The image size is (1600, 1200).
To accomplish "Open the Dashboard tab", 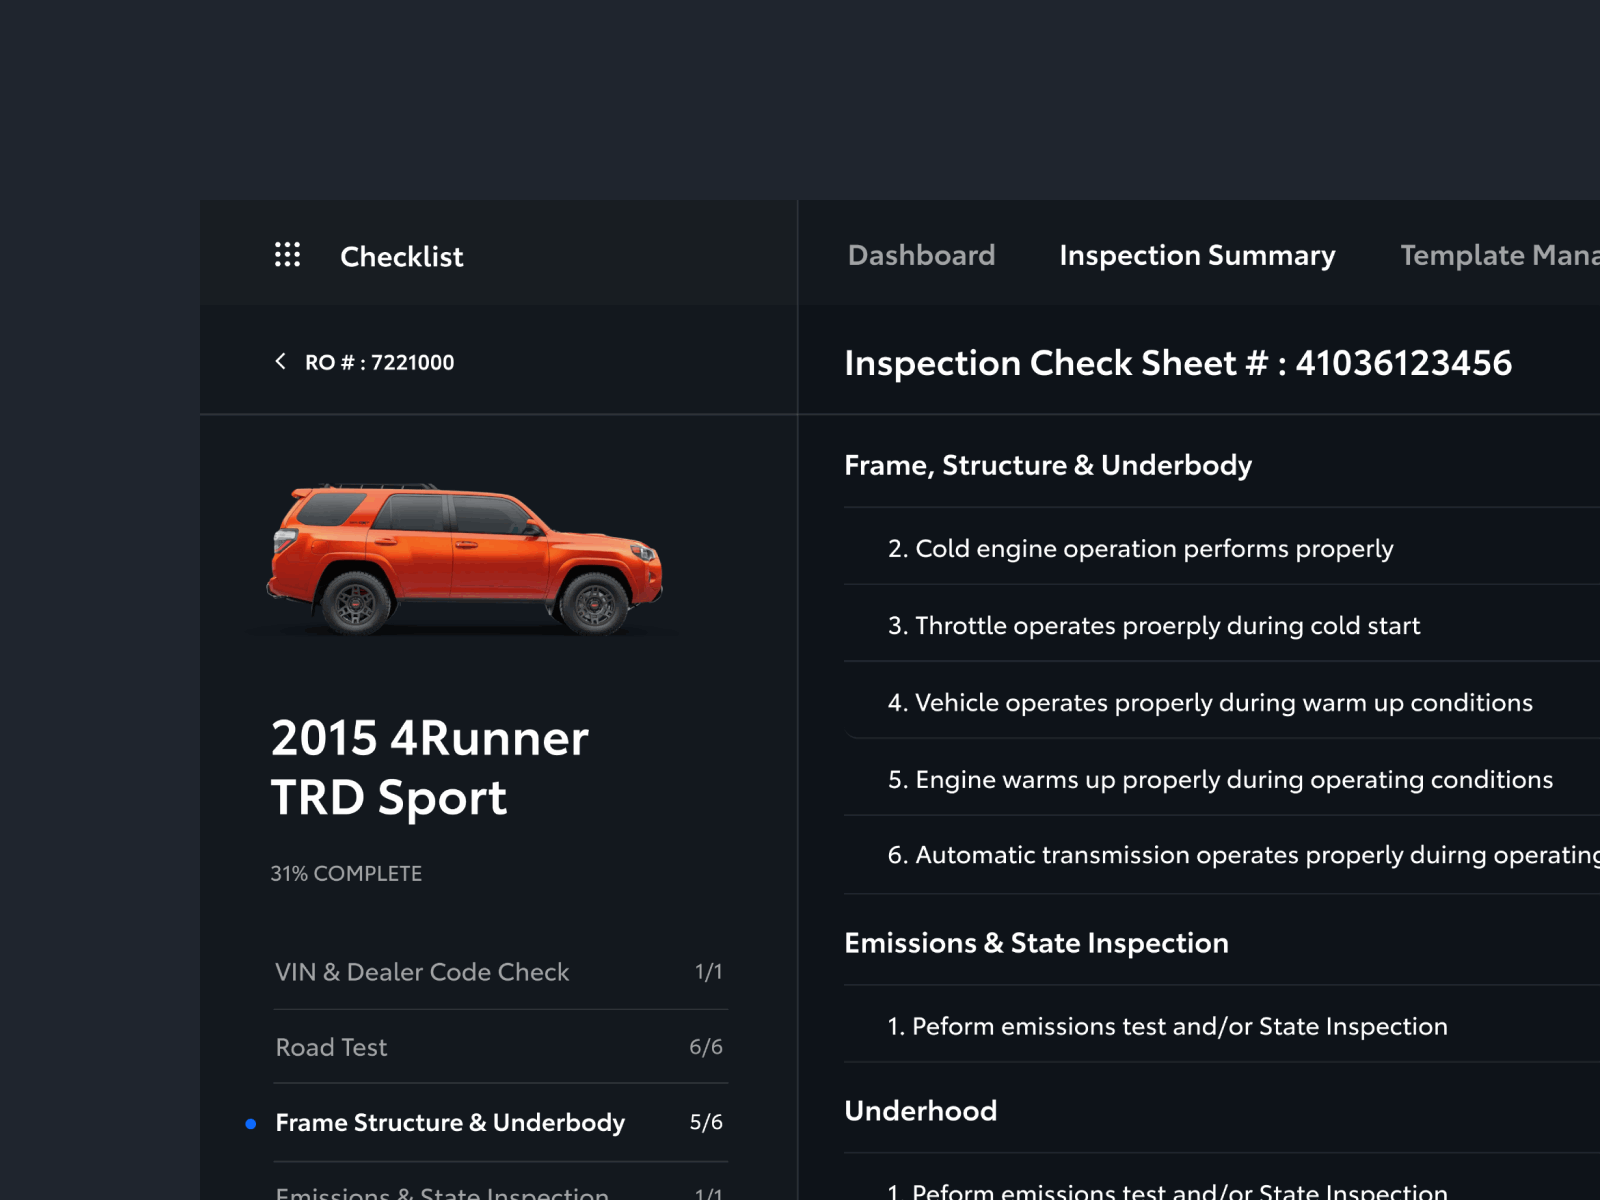I will coord(920,255).
